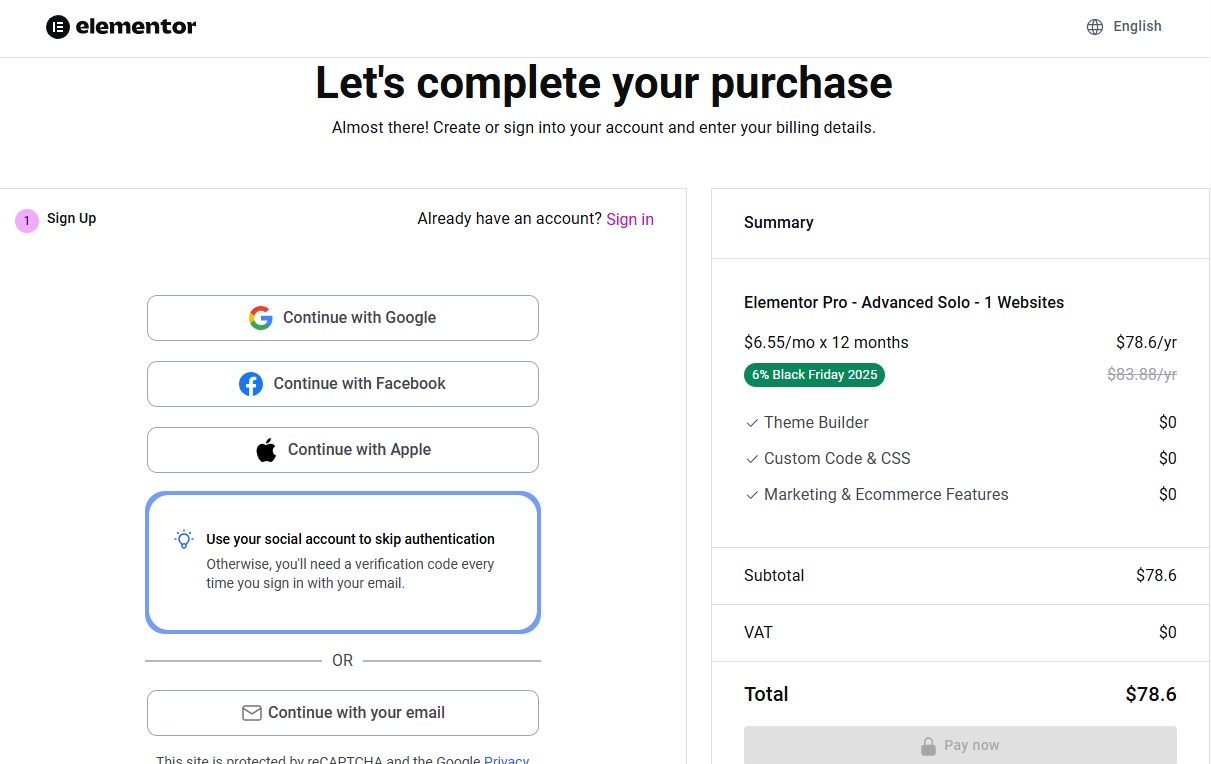Continue with Apple
The width and height of the screenshot is (1211, 764).
click(x=343, y=450)
